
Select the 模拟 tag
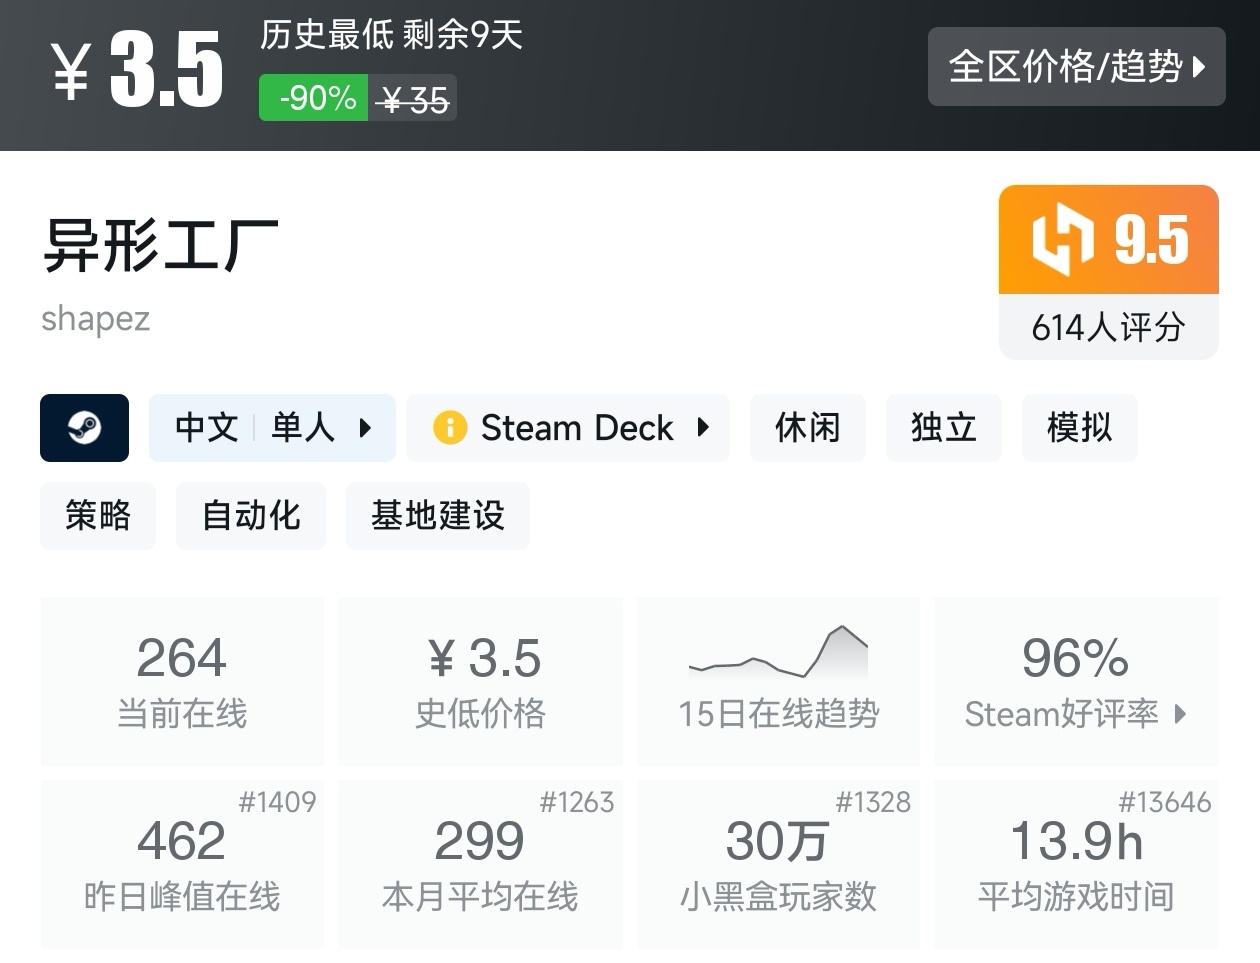click(1079, 428)
